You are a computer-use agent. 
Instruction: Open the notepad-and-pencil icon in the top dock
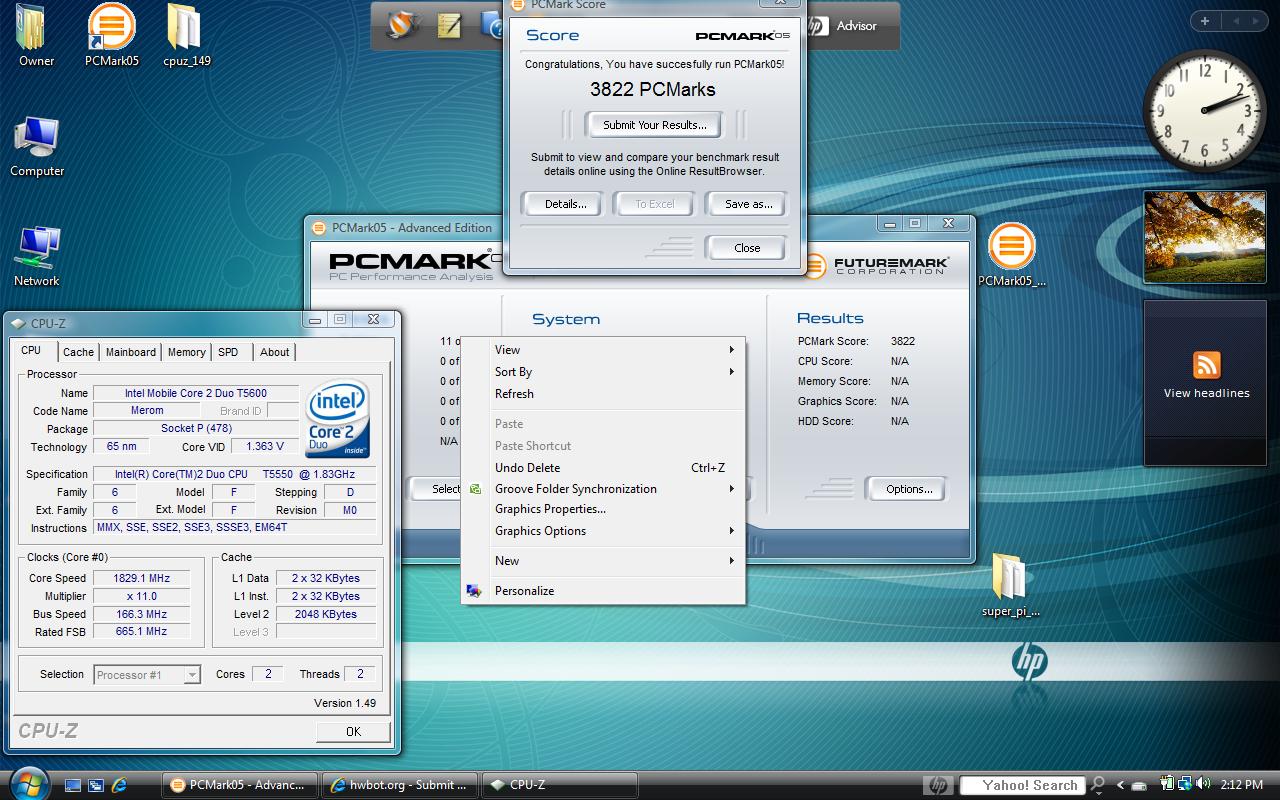tap(450, 27)
